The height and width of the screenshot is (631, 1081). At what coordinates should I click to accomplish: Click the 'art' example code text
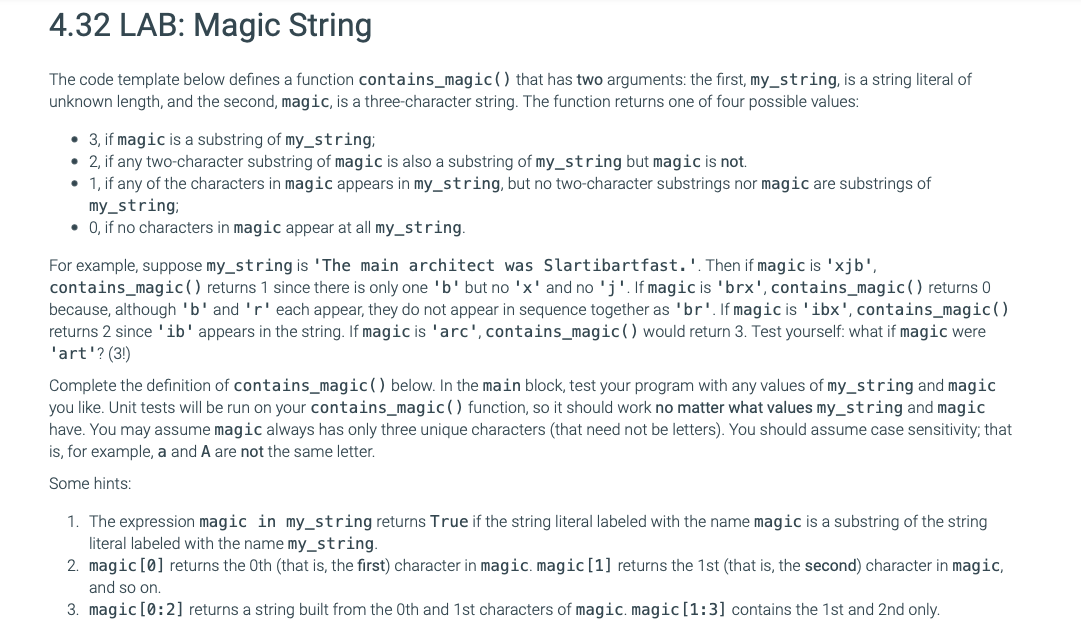pyautogui.click(x=73, y=354)
